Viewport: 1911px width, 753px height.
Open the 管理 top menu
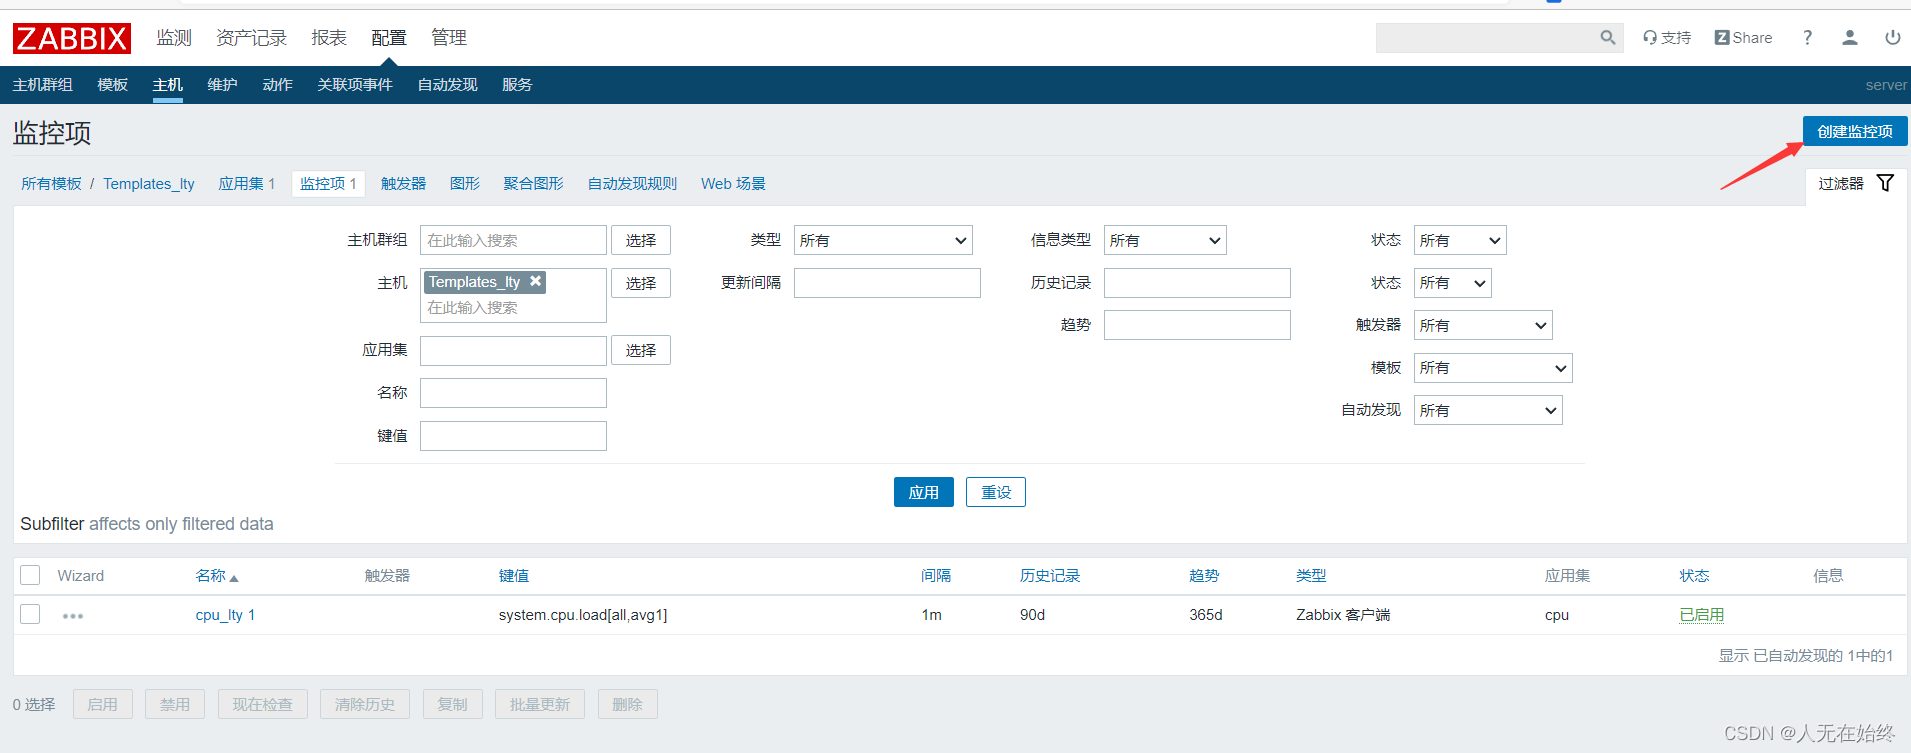[x=449, y=38]
